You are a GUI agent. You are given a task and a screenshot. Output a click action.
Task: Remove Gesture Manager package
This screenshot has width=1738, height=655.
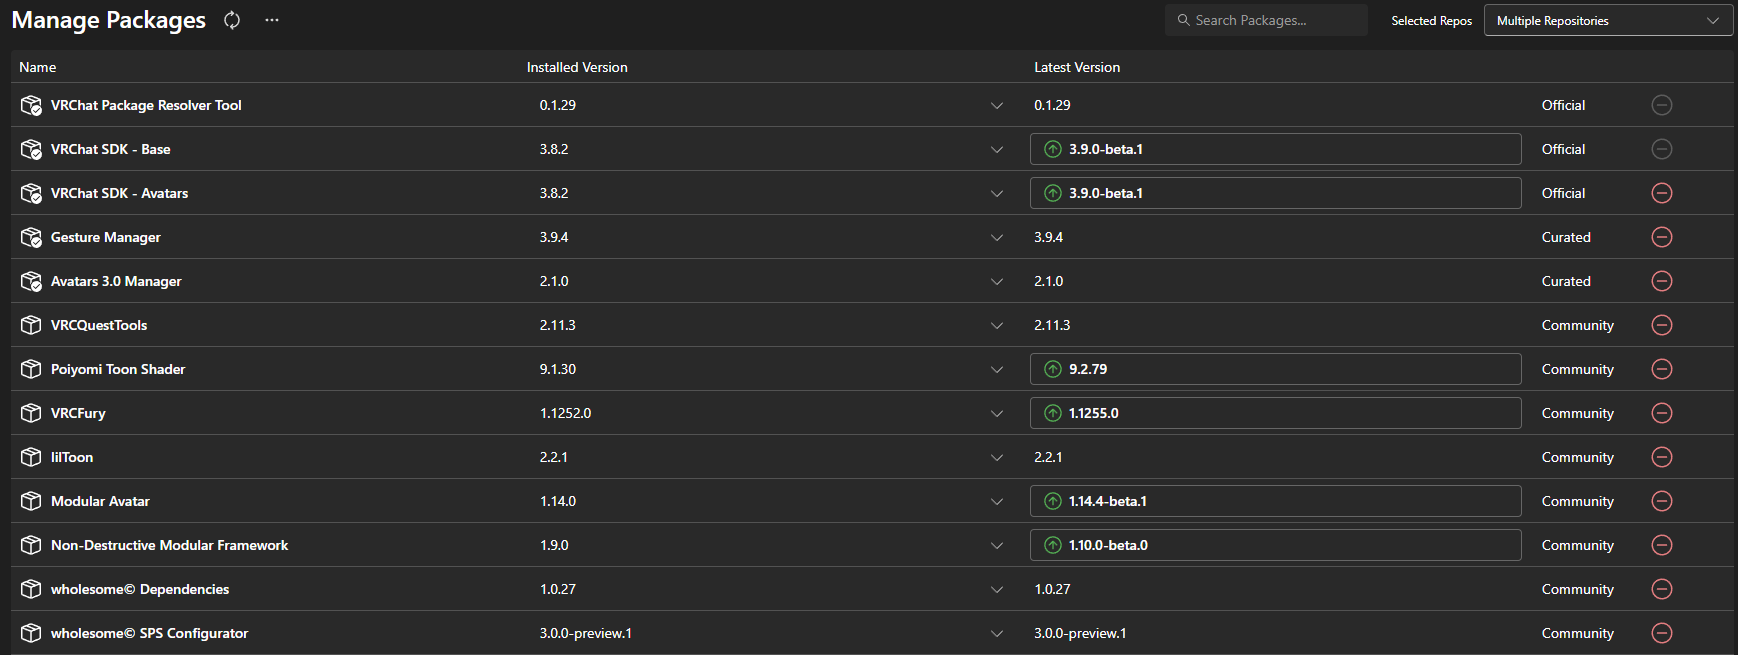(1662, 237)
